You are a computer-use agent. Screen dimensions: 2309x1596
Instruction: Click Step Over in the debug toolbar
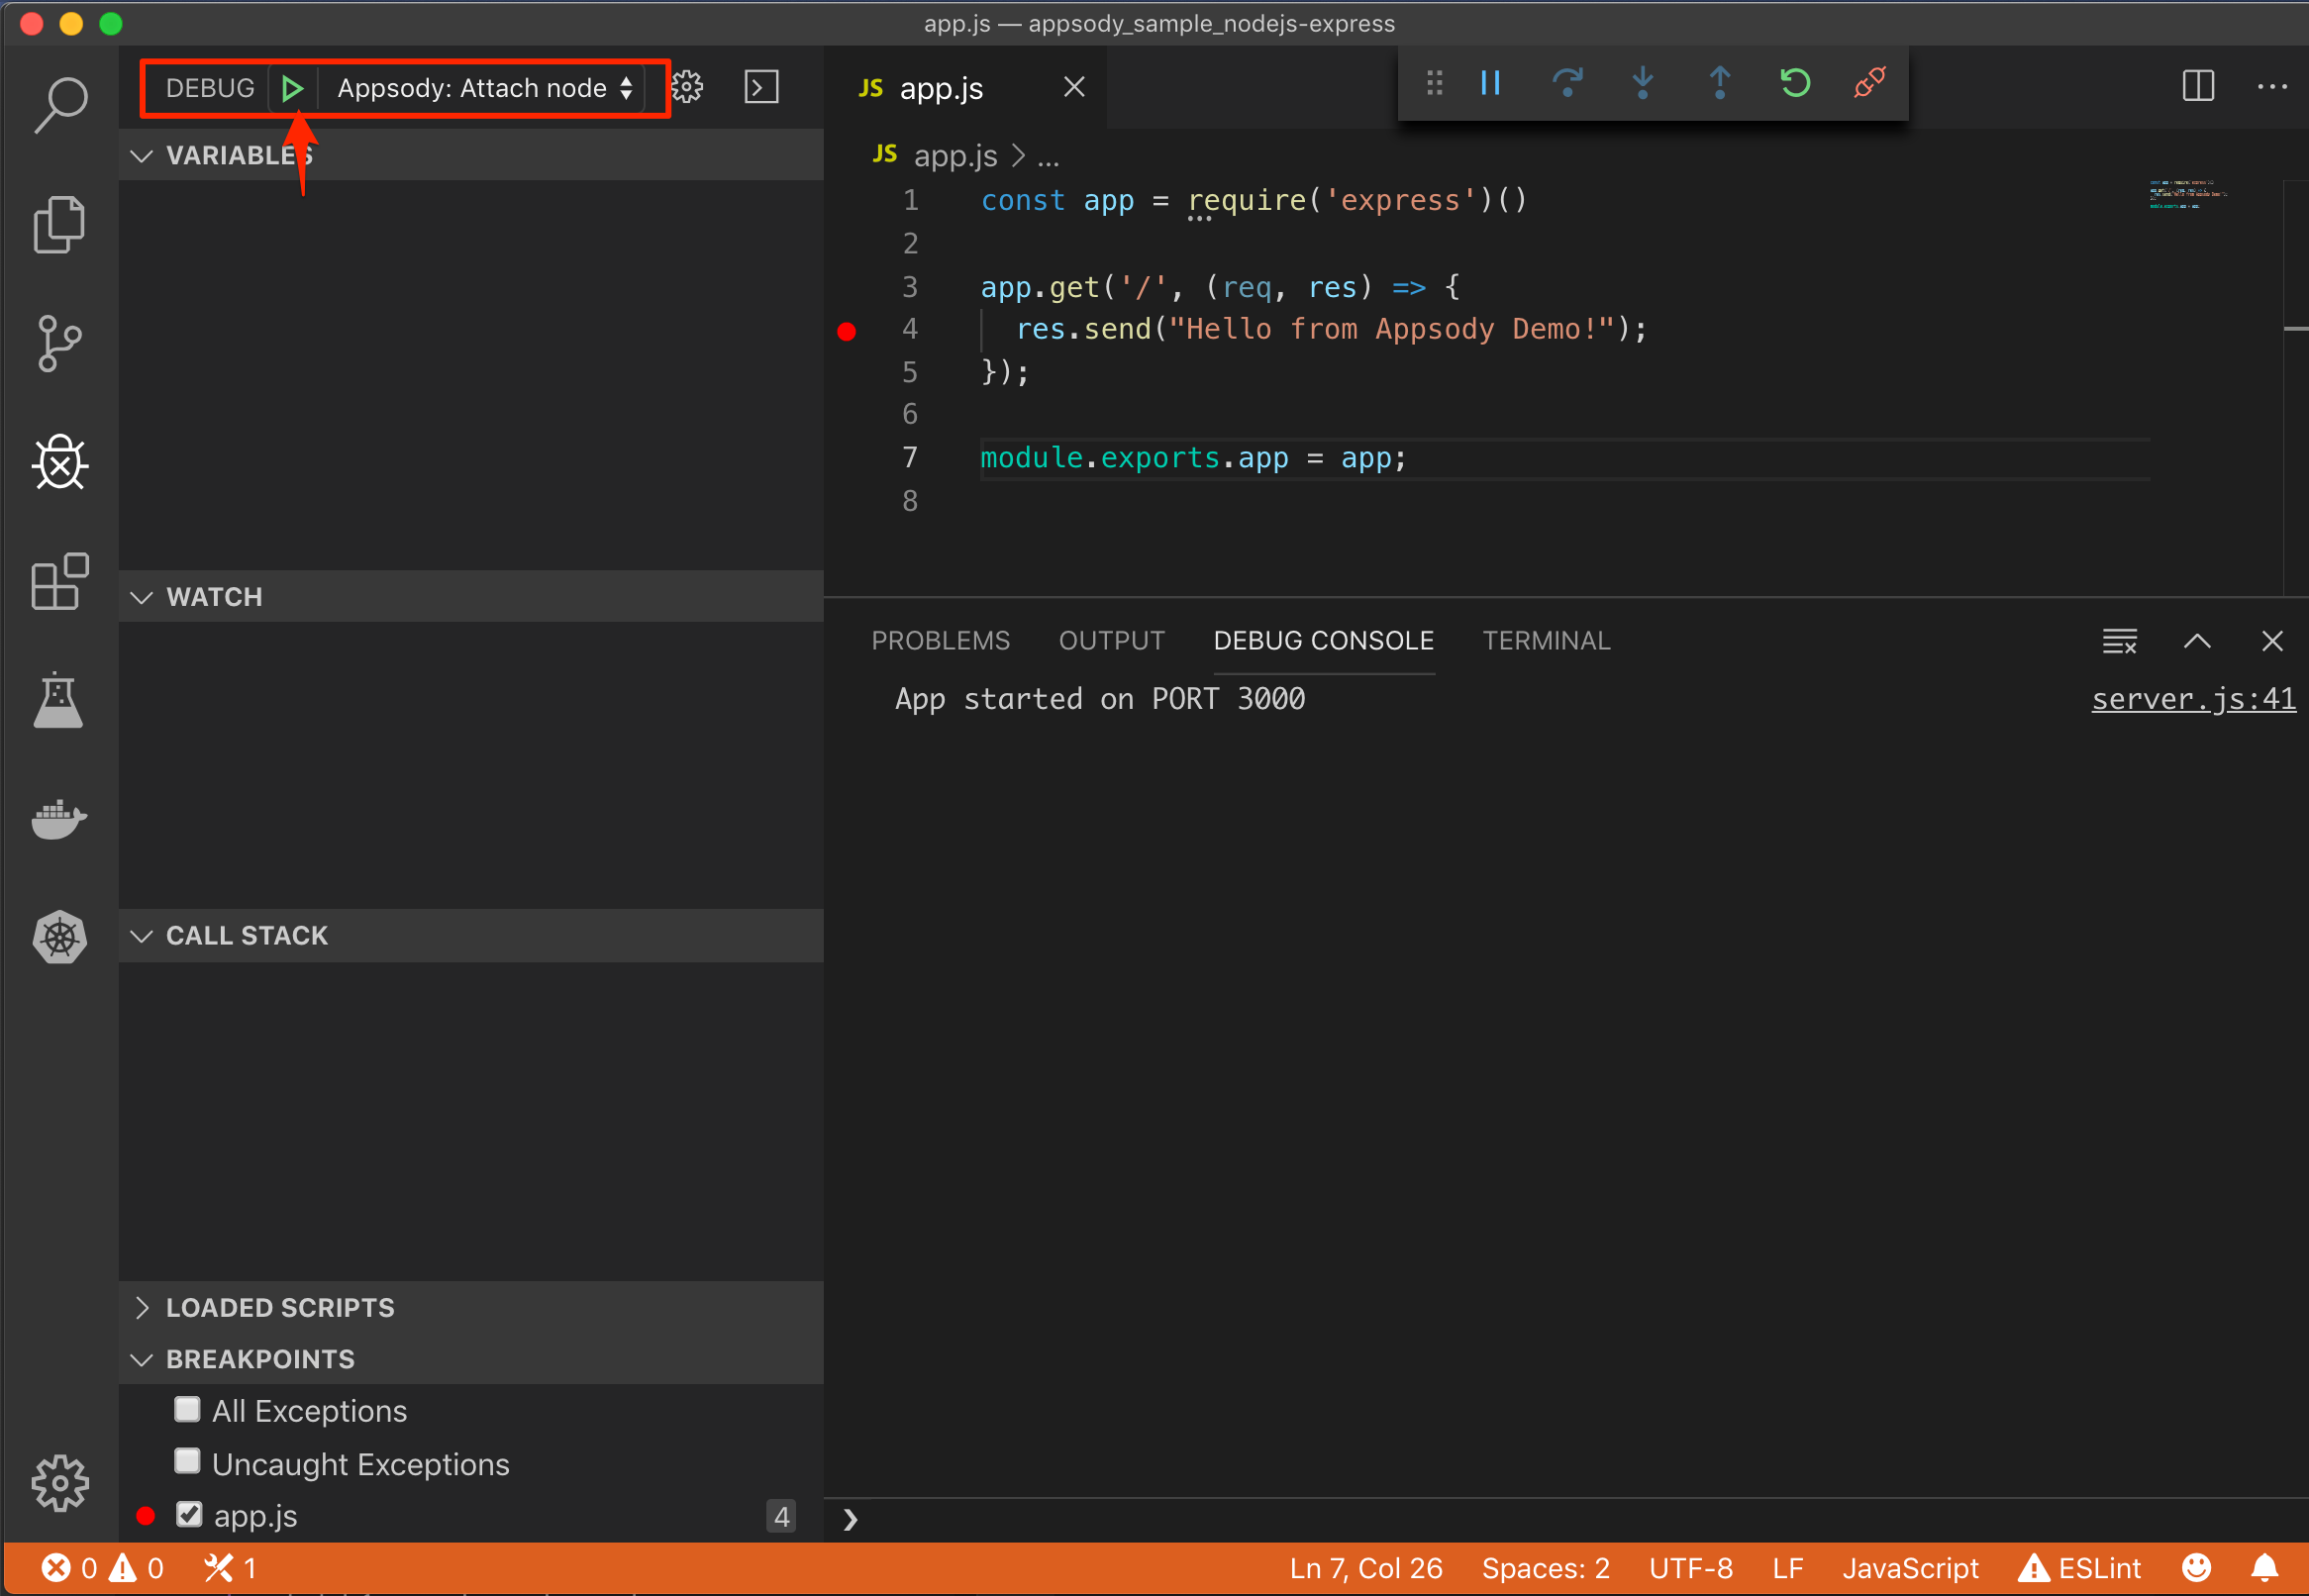click(1567, 83)
